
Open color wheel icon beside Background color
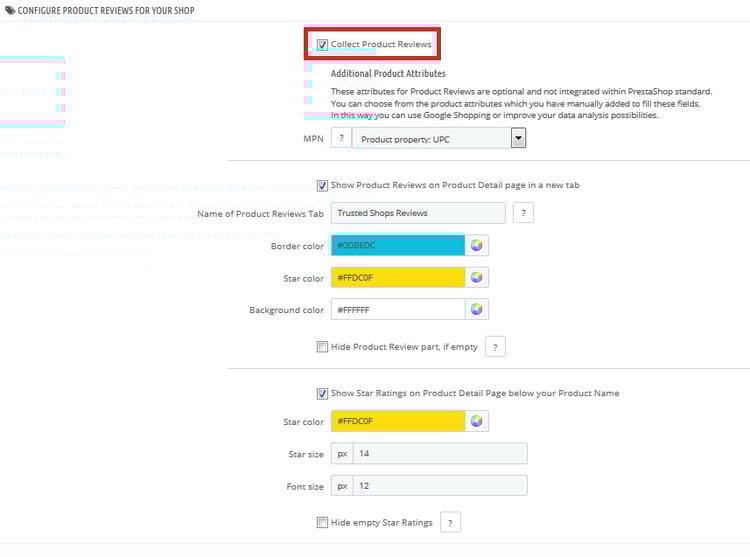click(x=476, y=309)
